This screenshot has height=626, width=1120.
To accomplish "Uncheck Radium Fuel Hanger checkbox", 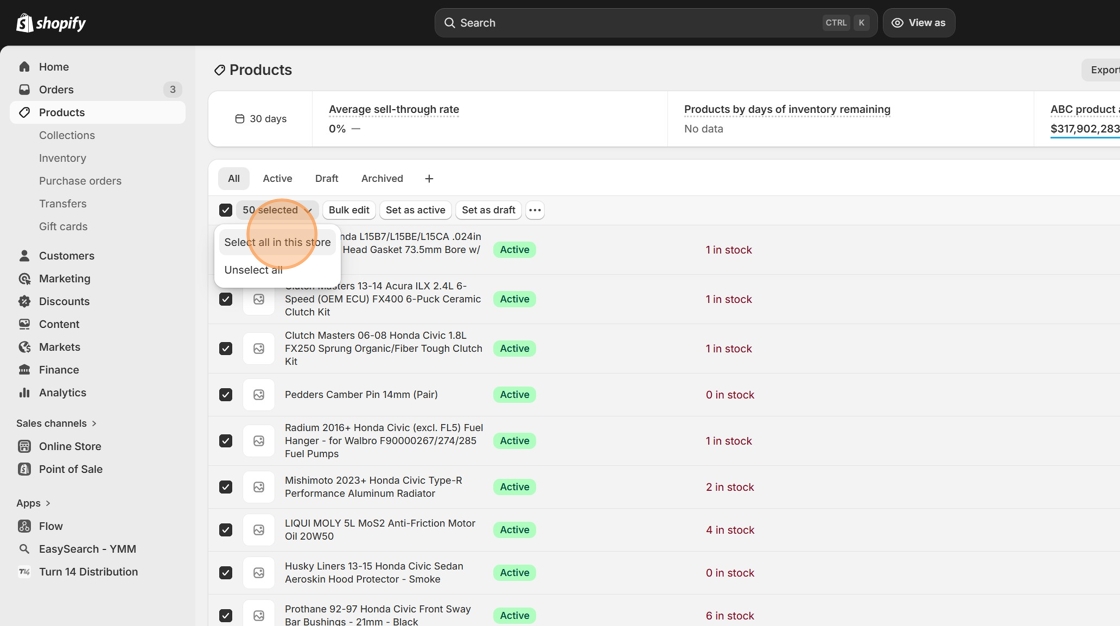I will (x=226, y=441).
